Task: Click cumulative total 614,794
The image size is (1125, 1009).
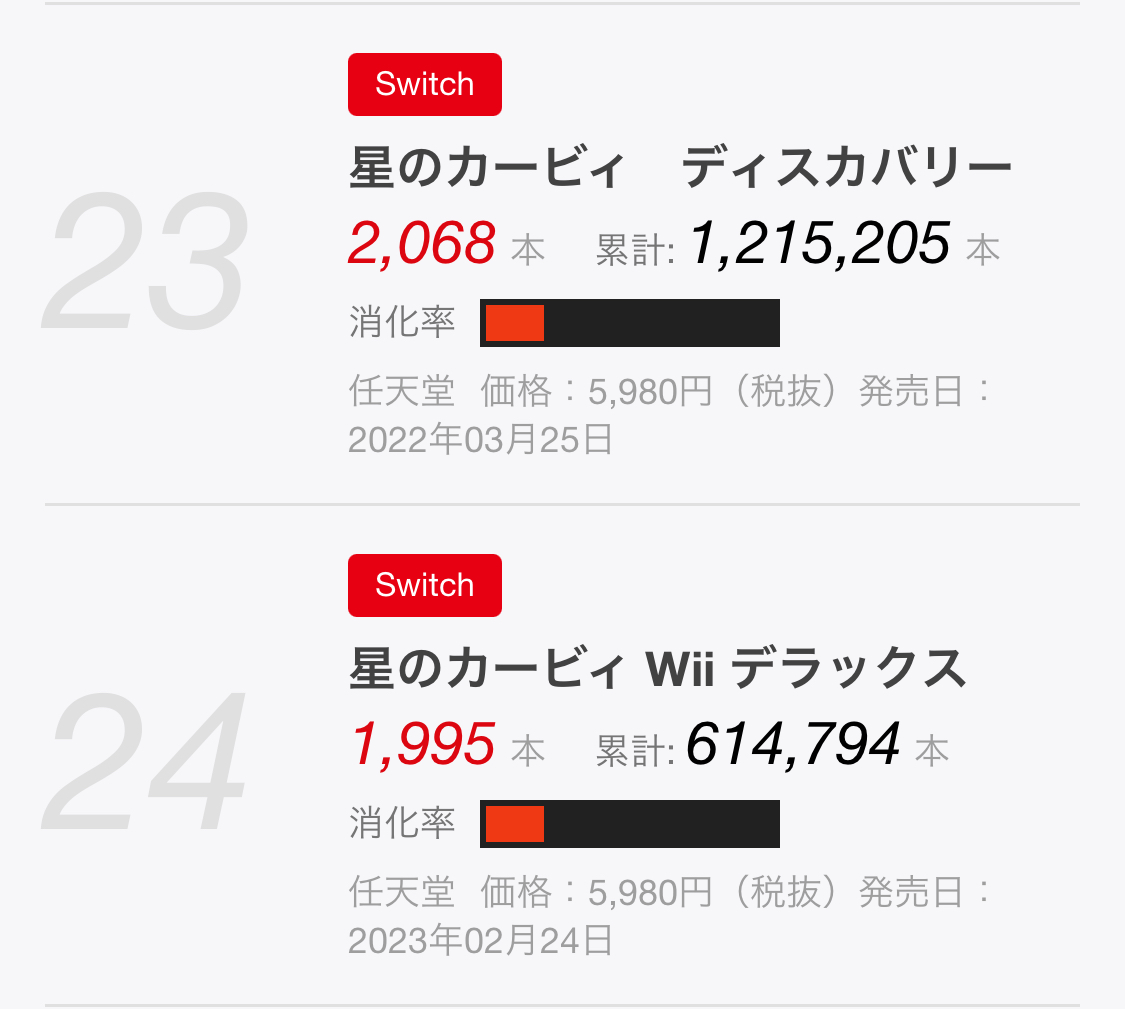Action: coord(794,744)
